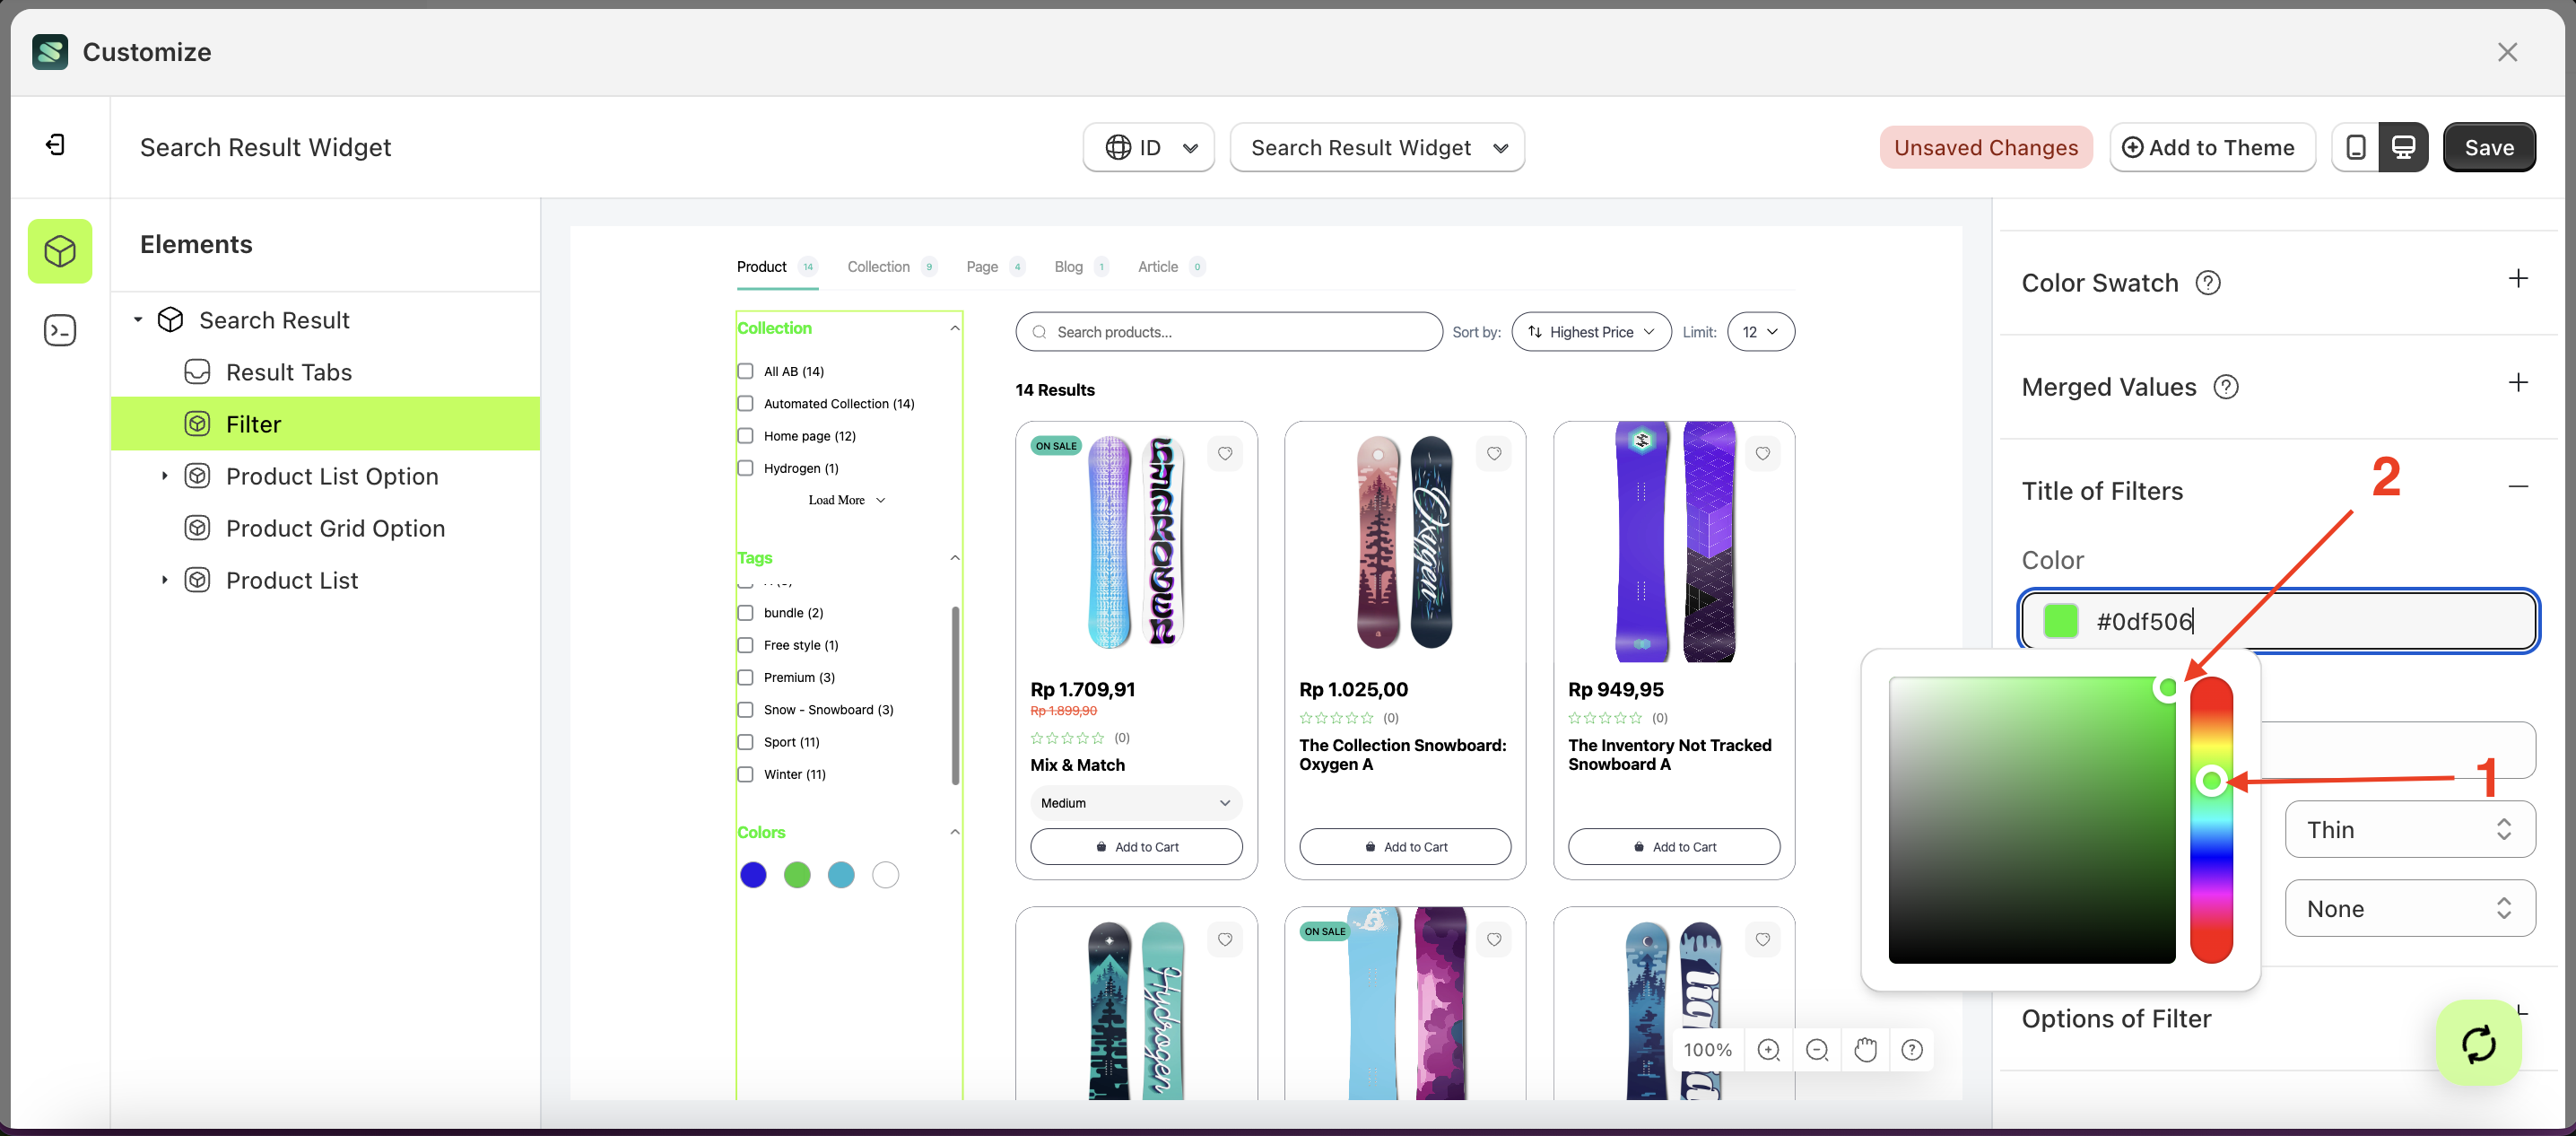Open the Highest Price sort dropdown

tap(1590, 331)
